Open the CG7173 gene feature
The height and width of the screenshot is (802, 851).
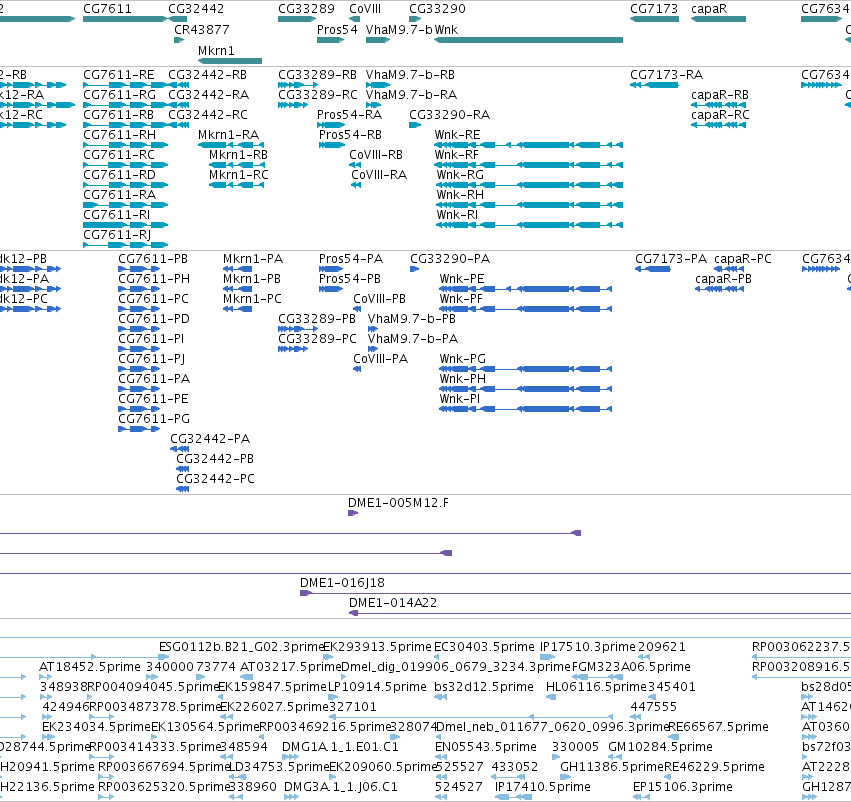tap(654, 19)
